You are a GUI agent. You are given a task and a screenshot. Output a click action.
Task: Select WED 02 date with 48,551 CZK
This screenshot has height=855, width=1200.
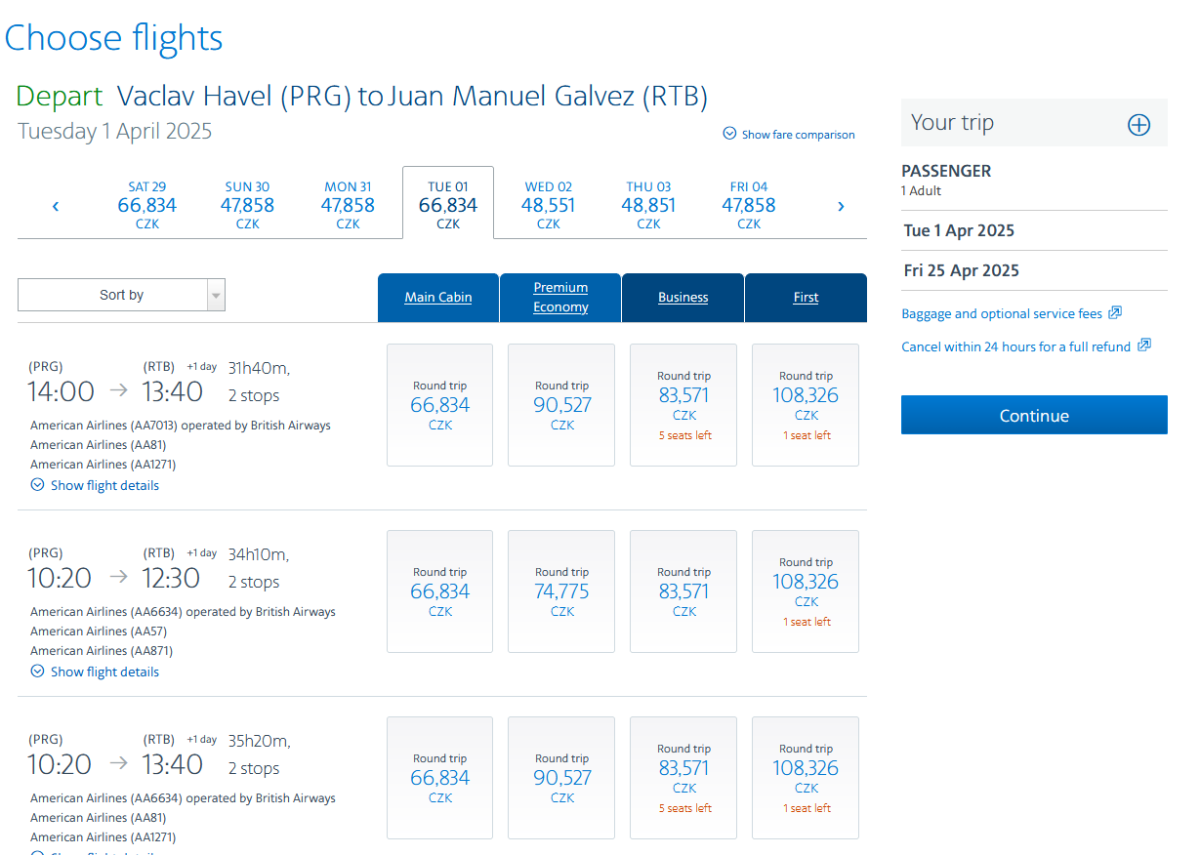tap(548, 205)
